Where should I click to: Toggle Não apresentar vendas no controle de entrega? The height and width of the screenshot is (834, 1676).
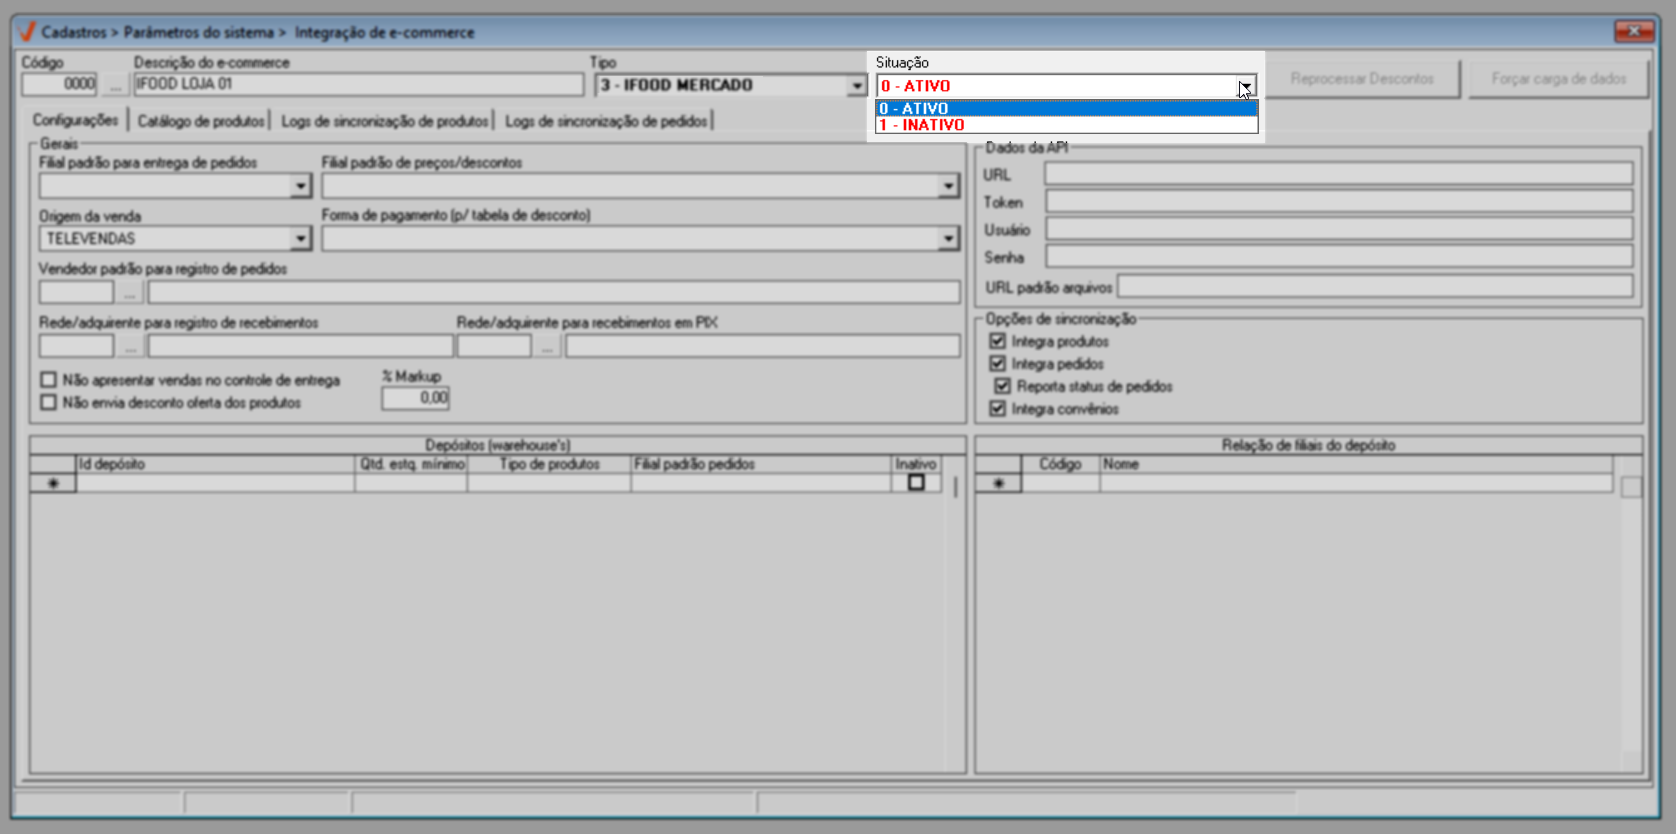(x=48, y=380)
